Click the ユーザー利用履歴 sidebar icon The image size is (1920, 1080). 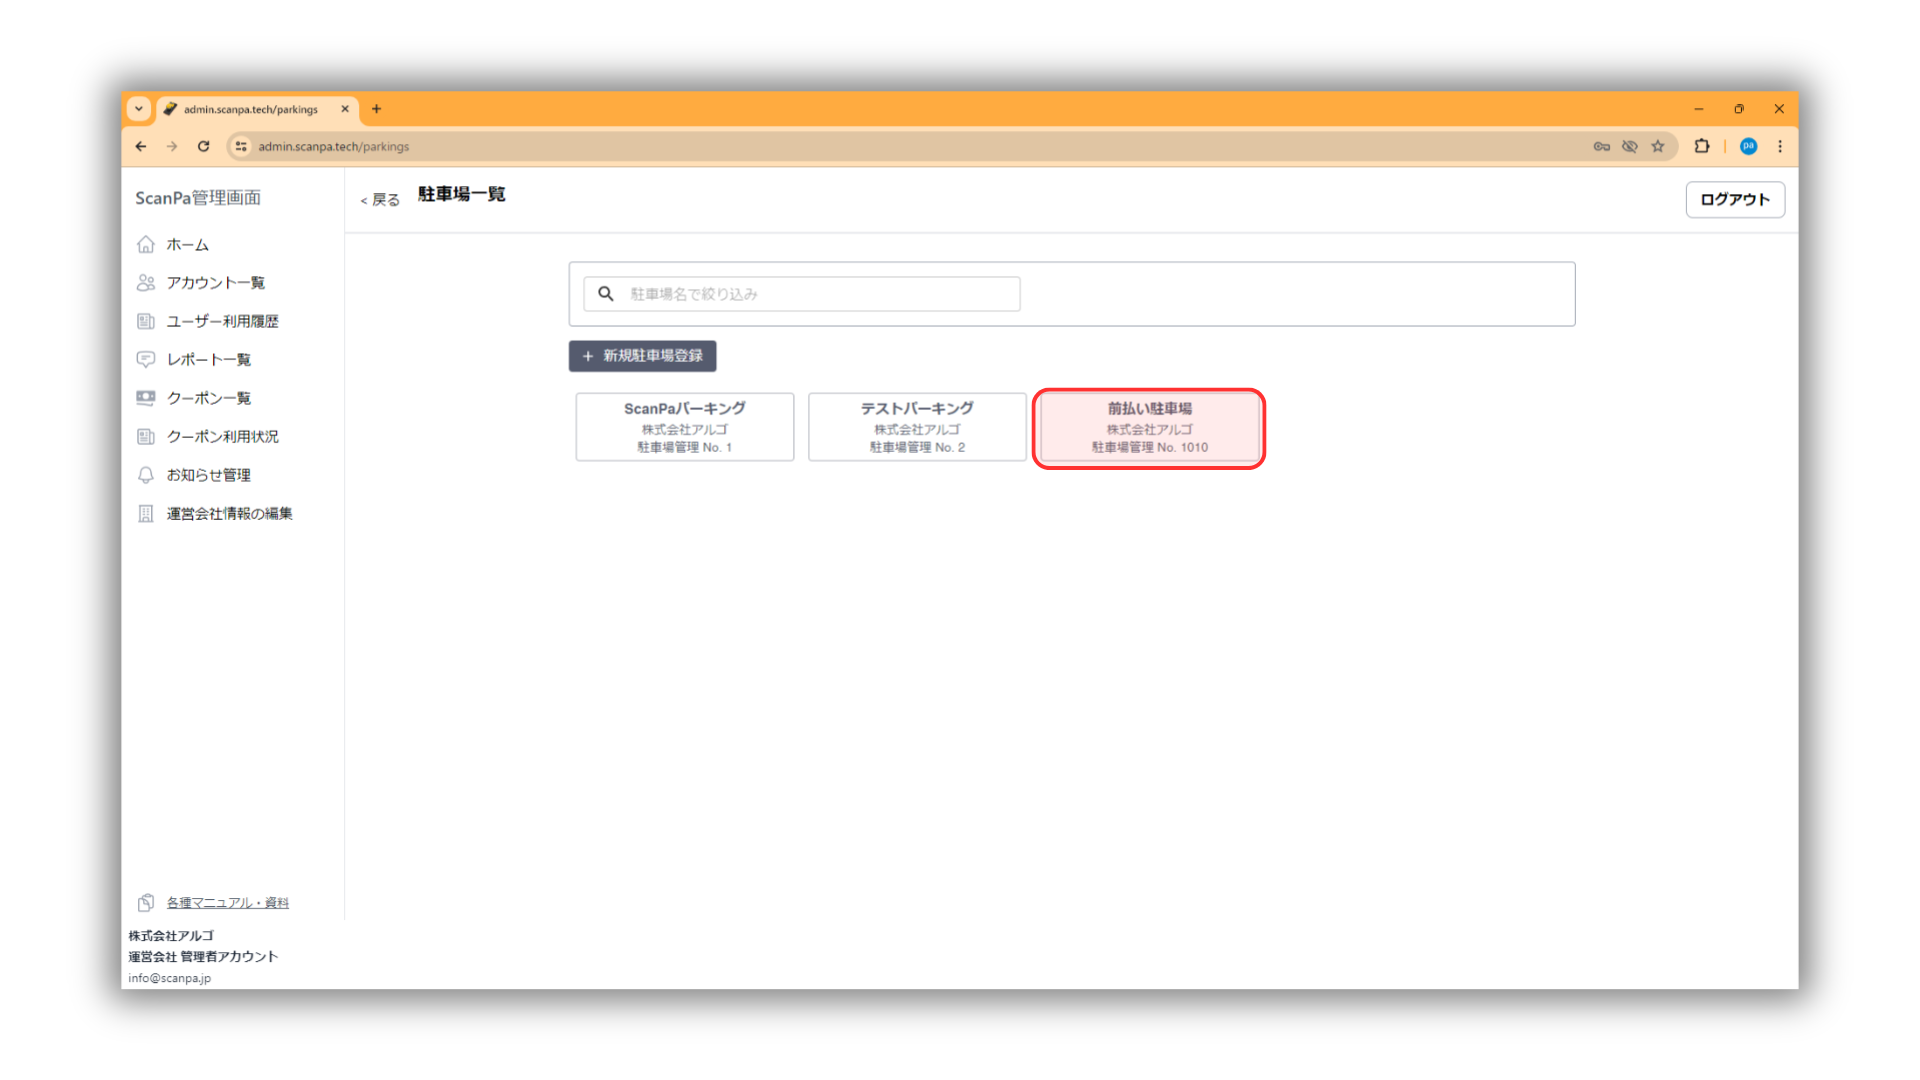point(146,321)
